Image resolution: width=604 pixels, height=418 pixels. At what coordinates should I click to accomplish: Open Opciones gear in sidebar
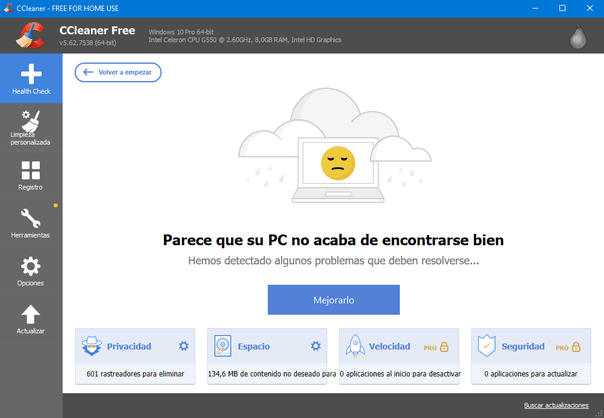[31, 271]
